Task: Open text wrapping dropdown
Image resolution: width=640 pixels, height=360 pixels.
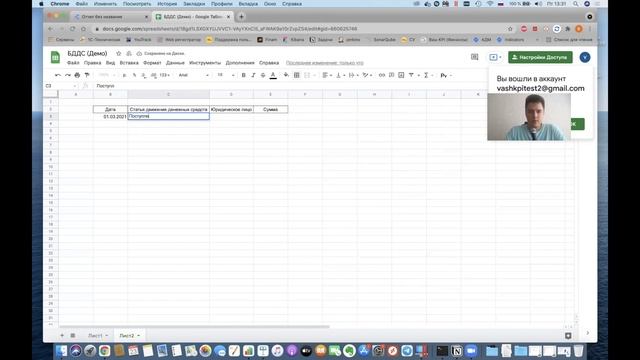Action: click(x=353, y=75)
